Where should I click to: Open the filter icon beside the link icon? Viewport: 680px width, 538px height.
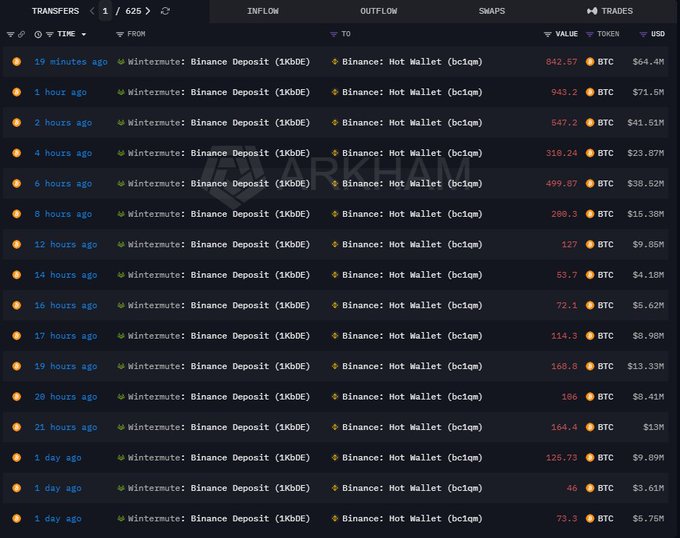[10, 34]
